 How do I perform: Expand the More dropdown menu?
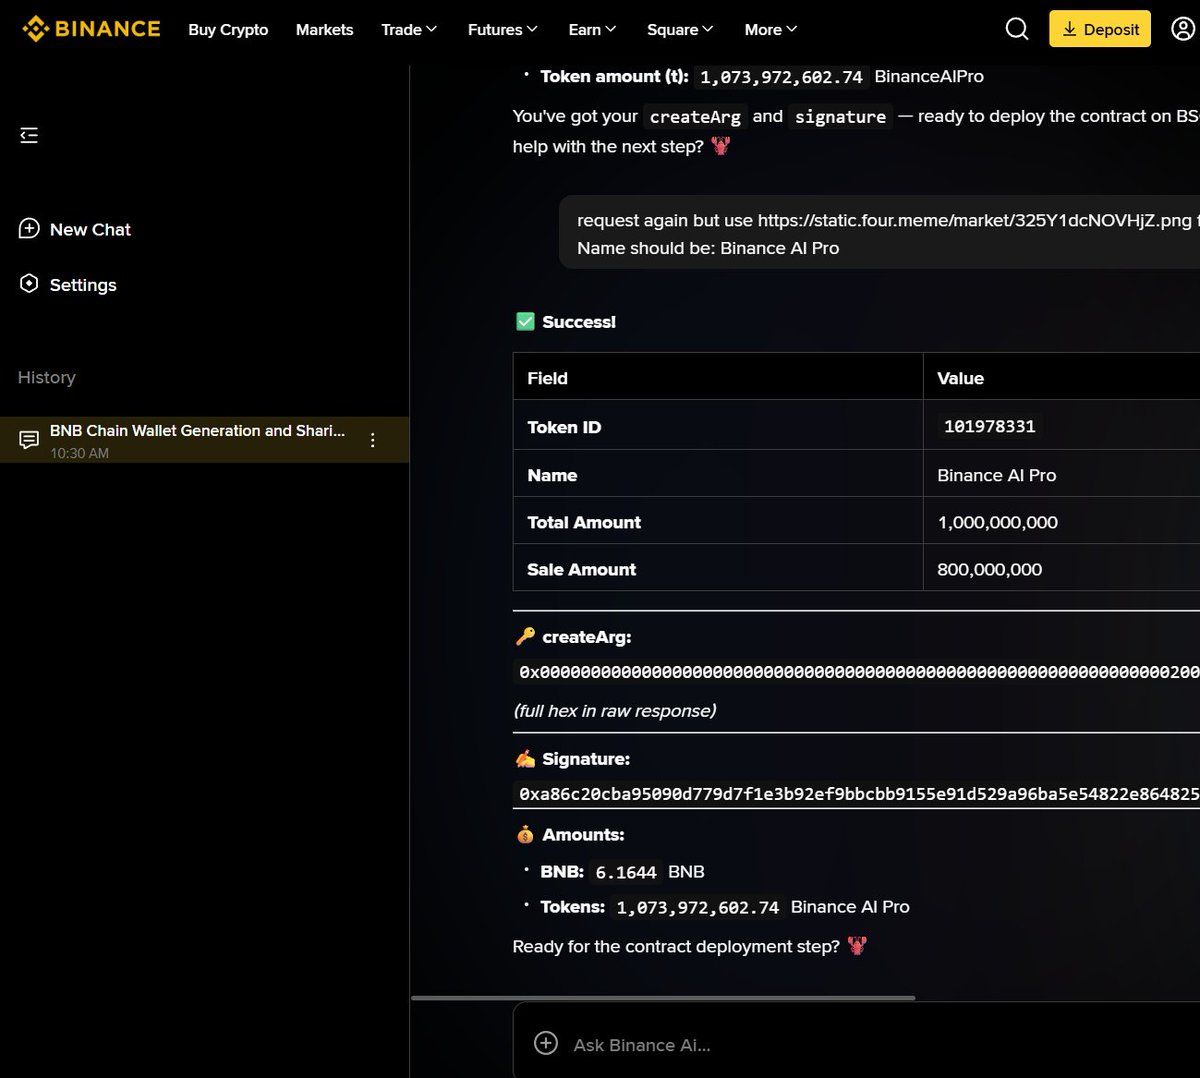point(771,30)
